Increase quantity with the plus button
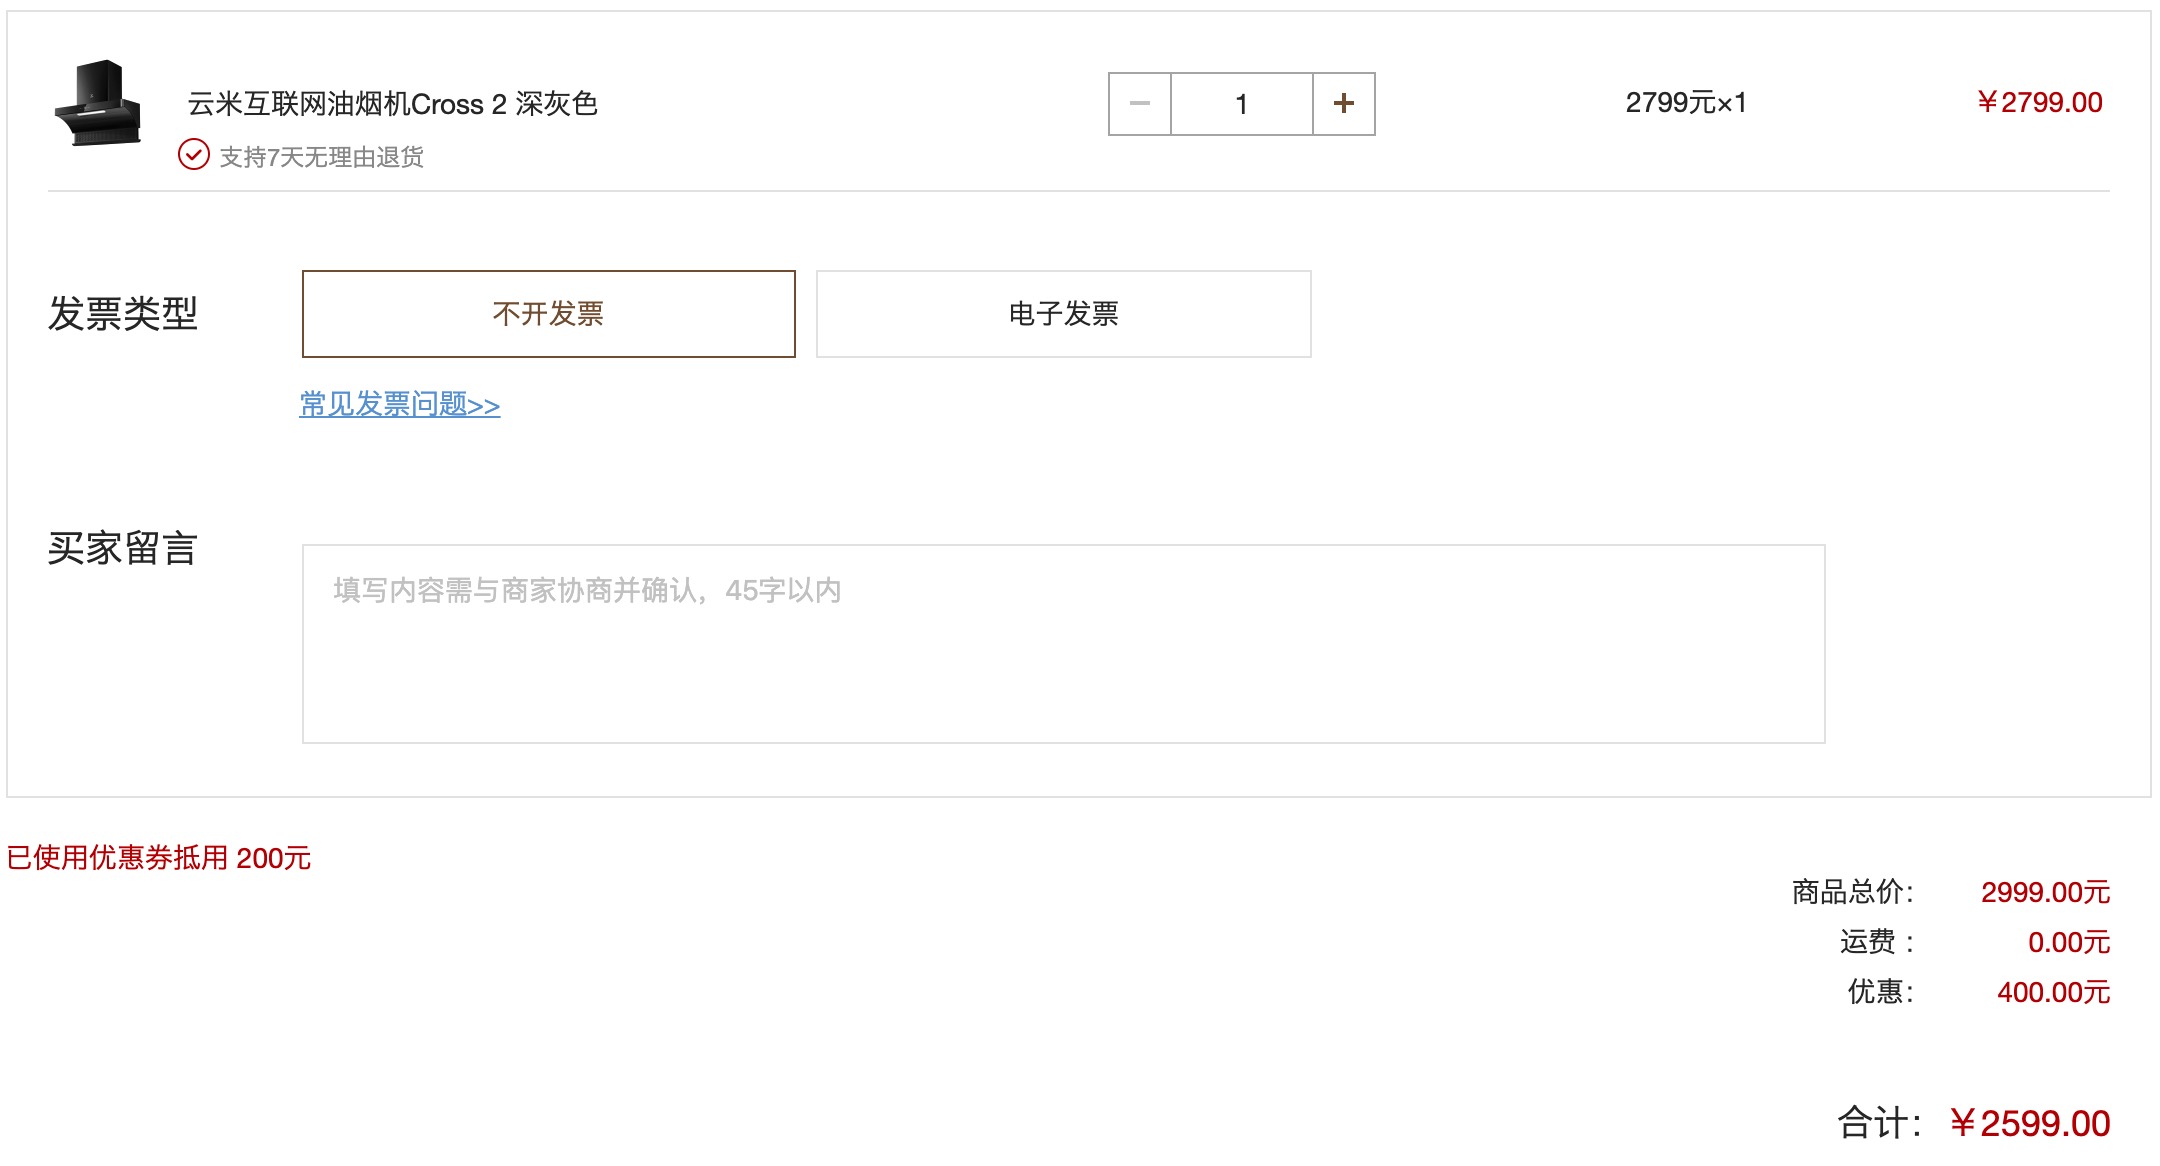The height and width of the screenshot is (1166, 2160). 1344,104
